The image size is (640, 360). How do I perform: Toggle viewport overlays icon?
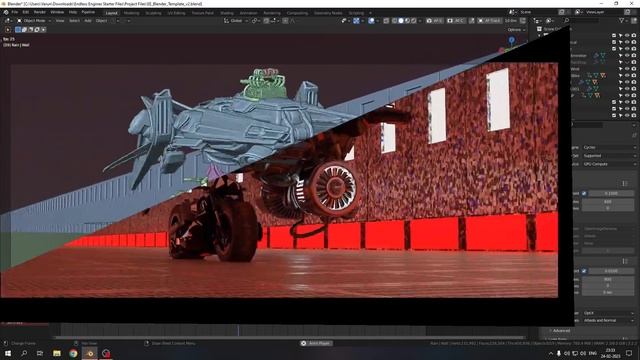tap(371, 20)
